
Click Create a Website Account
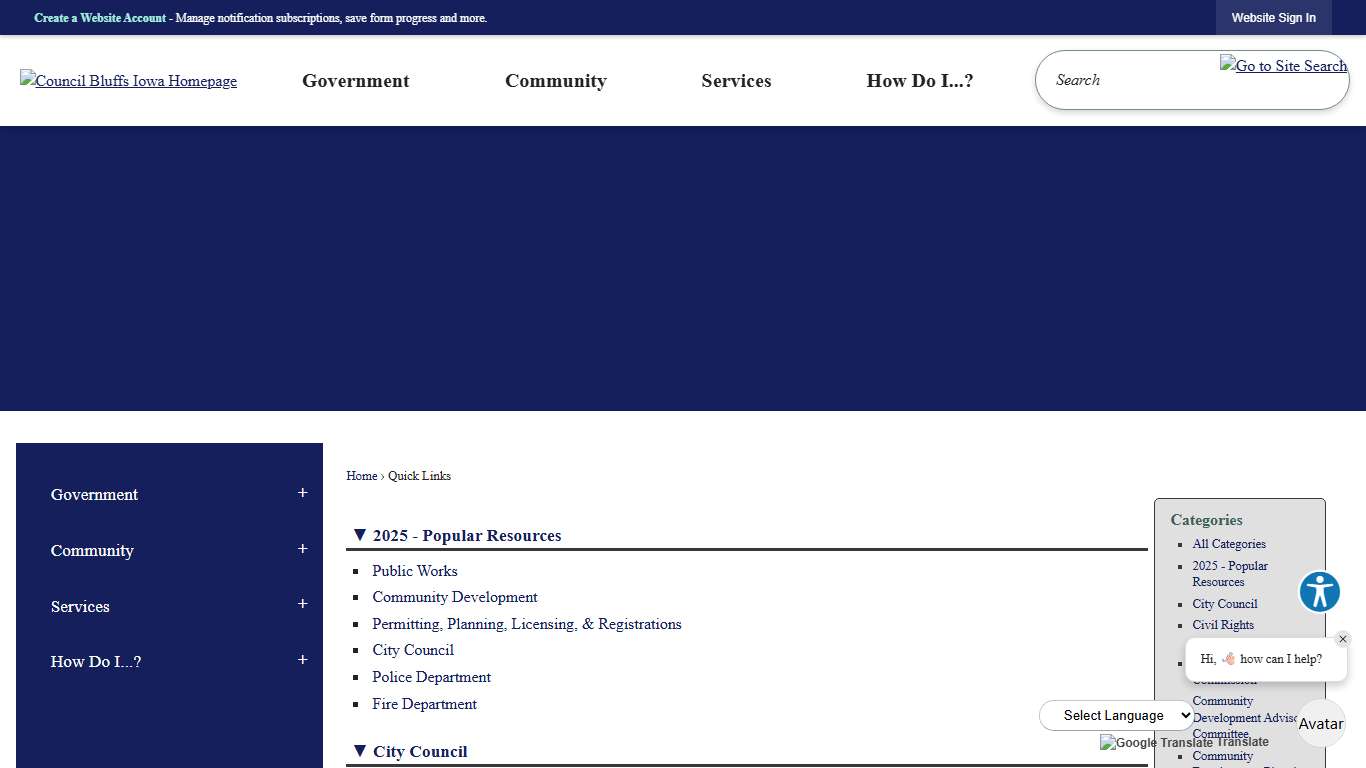(99, 17)
